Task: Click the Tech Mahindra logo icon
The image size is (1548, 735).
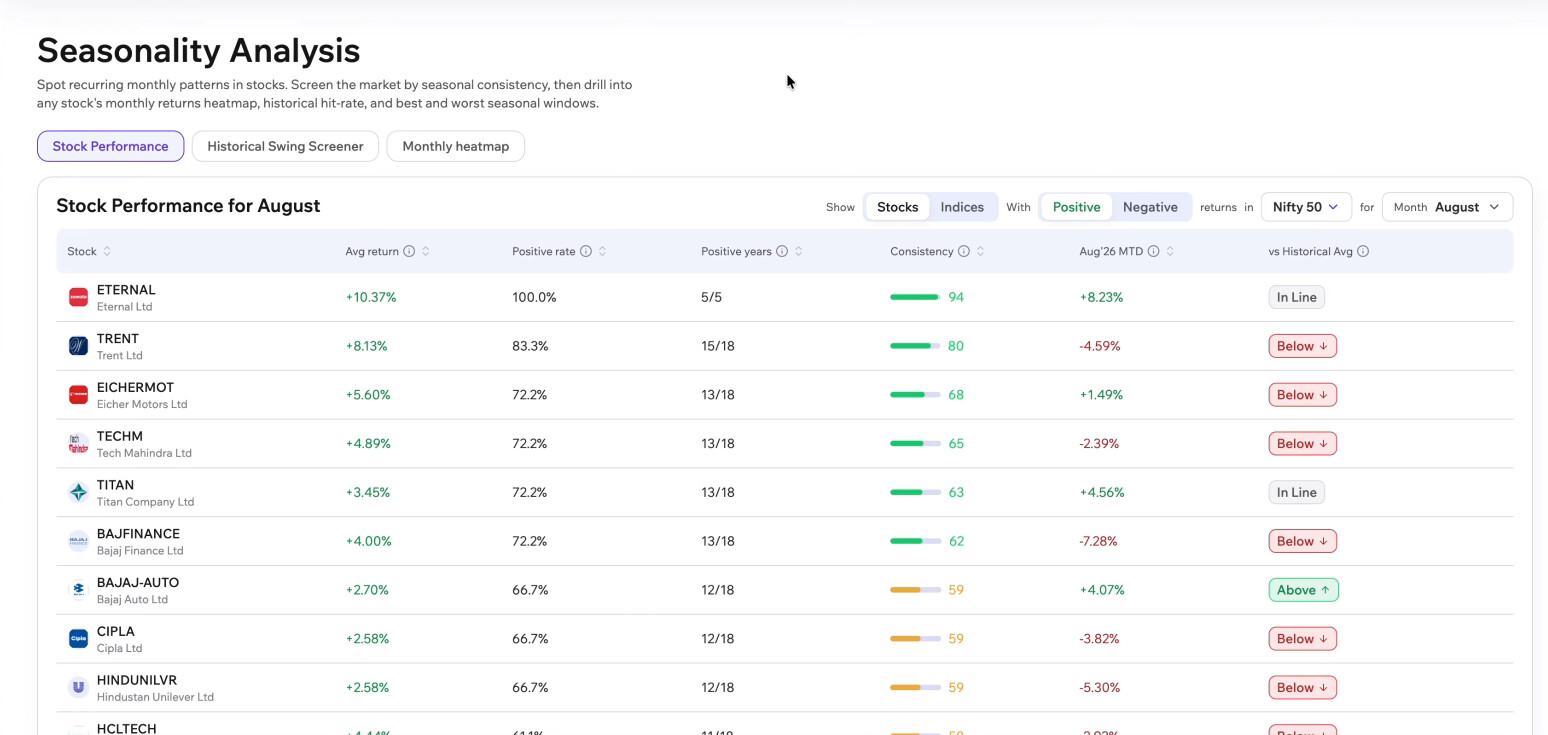Action: [78, 443]
